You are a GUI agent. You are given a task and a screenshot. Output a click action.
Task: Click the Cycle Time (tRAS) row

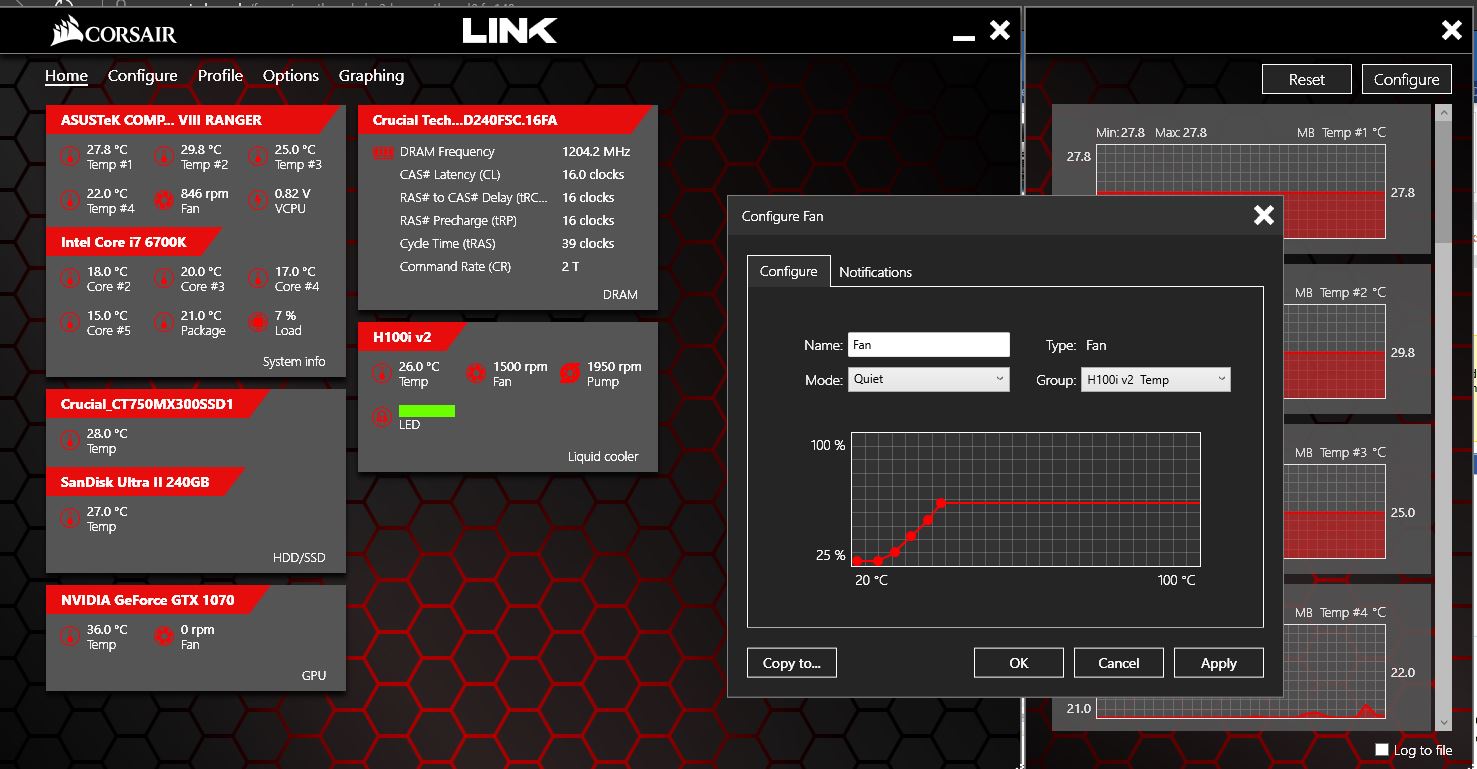(x=506, y=244)
